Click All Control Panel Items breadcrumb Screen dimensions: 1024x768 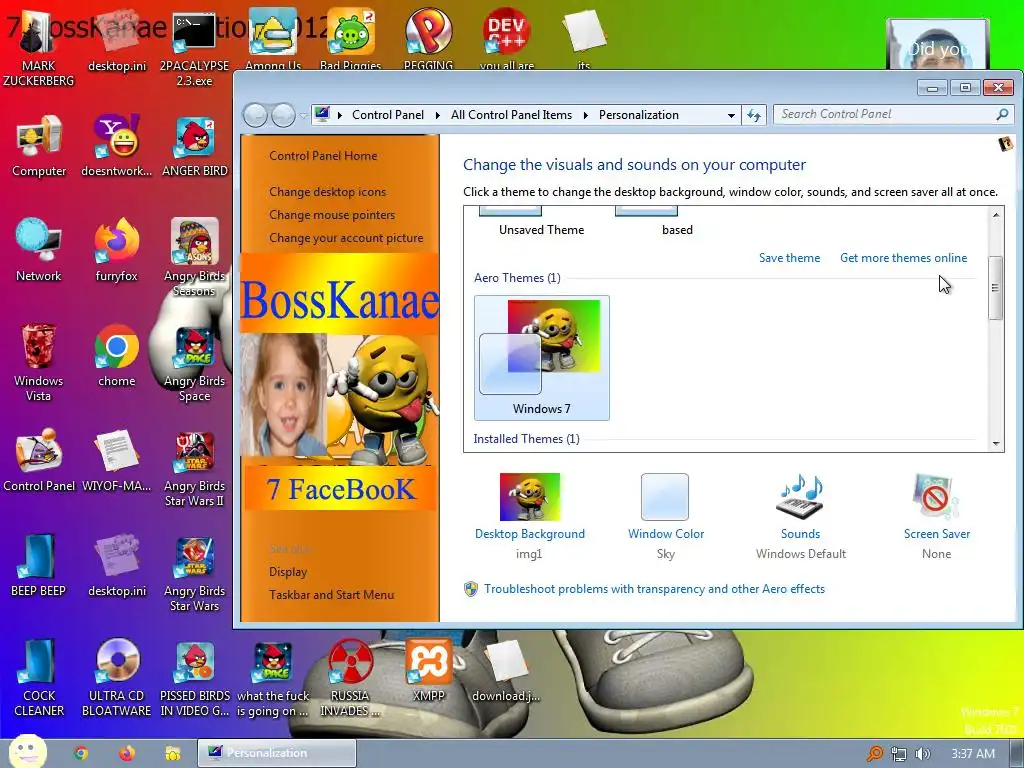[511, 115]
